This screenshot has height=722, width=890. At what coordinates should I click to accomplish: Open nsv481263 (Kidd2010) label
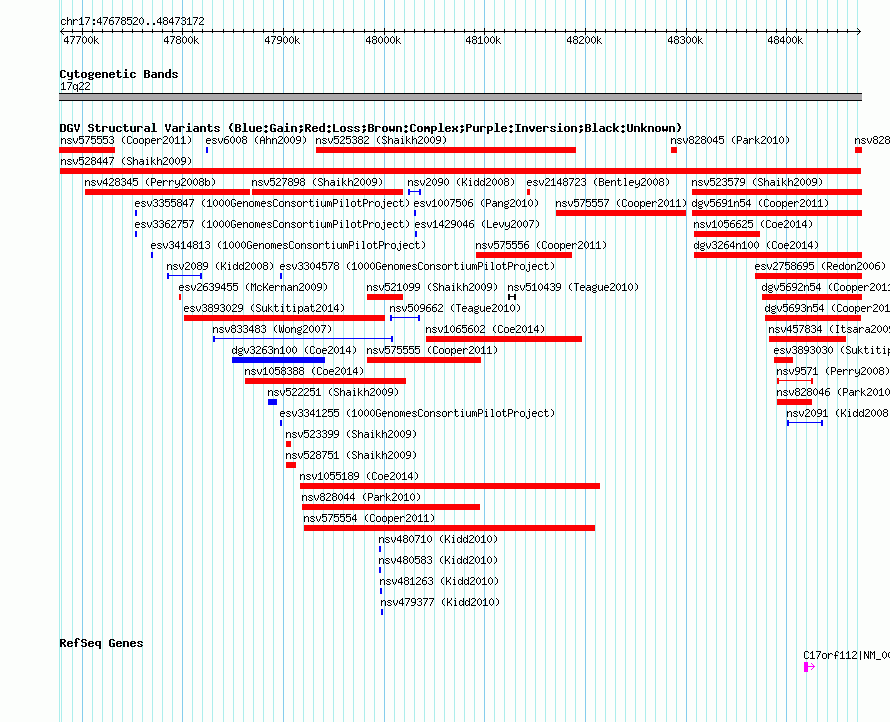tap(439, 581)
